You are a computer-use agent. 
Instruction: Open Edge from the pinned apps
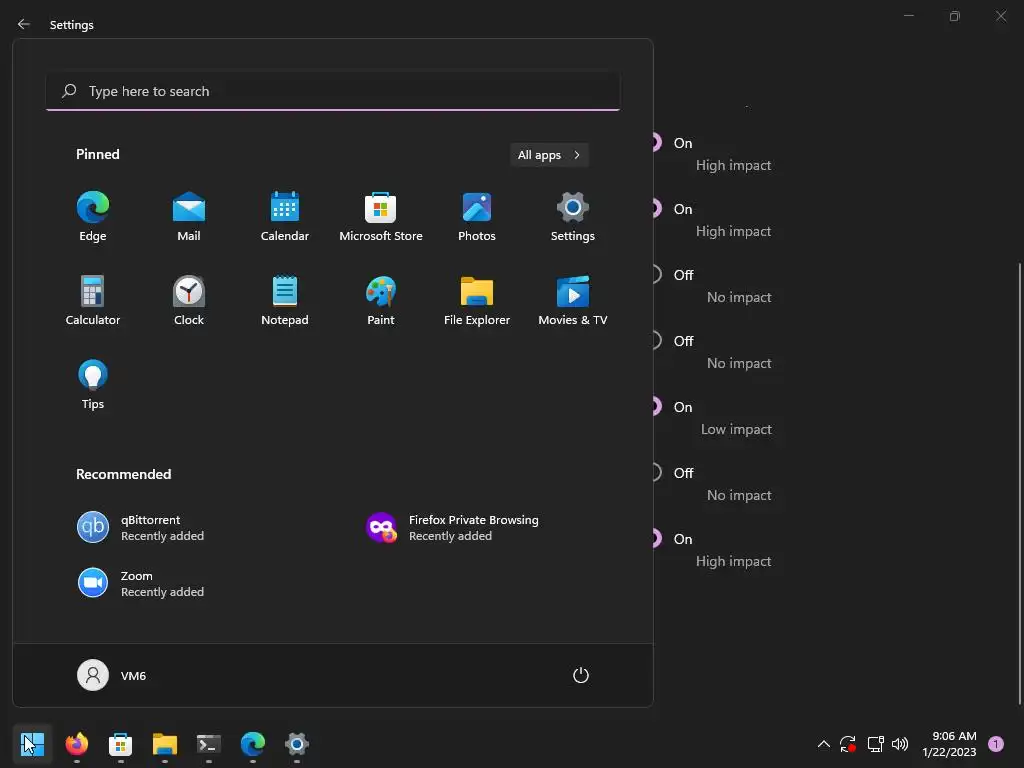pyautogui.click(x=93, y=217)
